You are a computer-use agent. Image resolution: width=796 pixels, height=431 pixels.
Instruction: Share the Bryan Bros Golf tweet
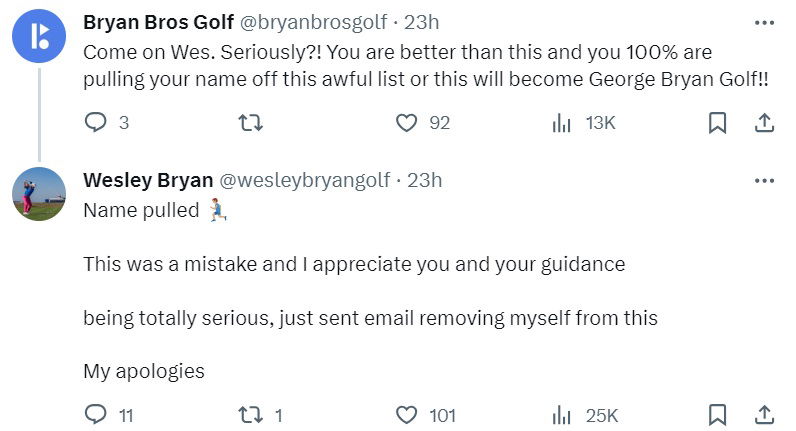click(763, 123)
